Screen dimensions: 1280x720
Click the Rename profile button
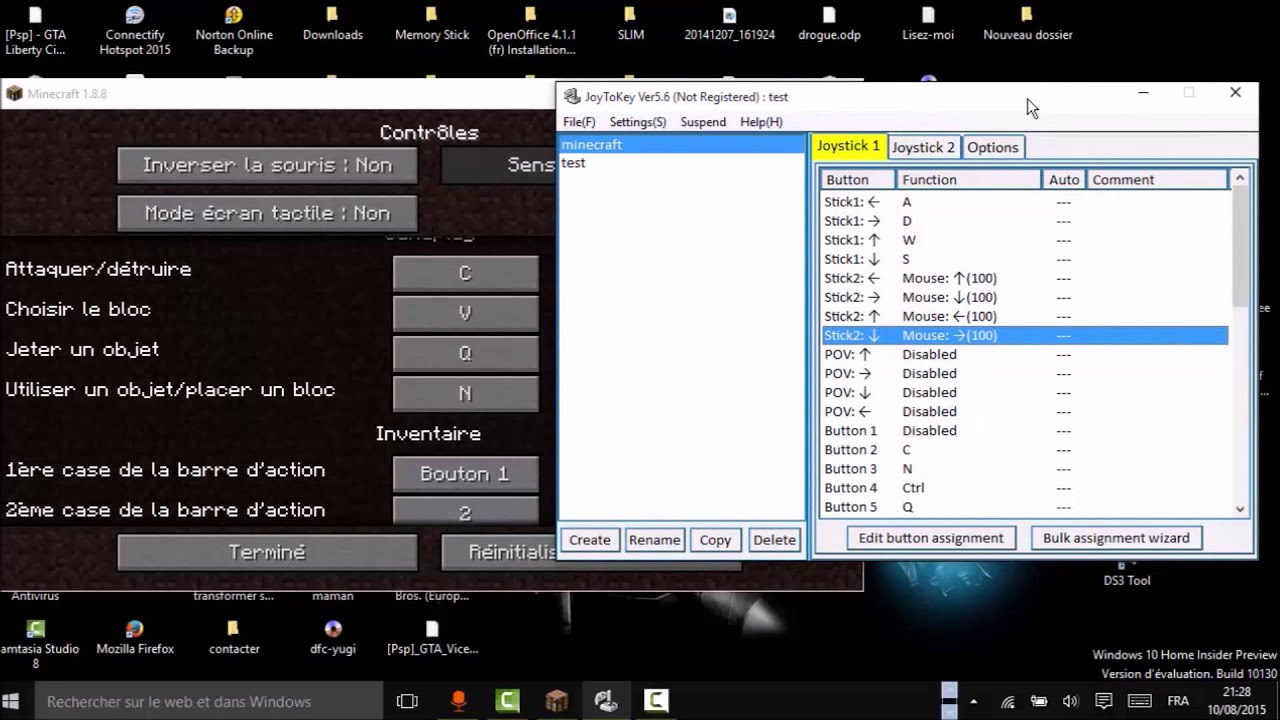(654, 540)
